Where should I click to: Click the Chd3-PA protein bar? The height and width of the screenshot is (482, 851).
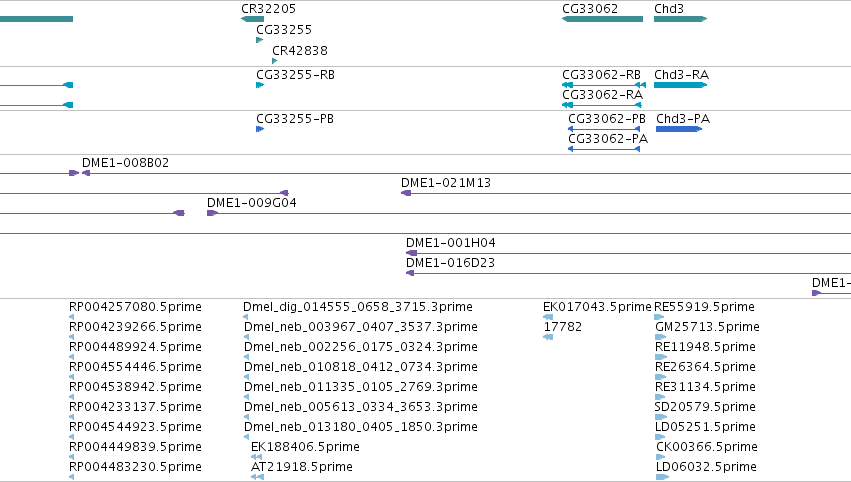pos(679,129)
